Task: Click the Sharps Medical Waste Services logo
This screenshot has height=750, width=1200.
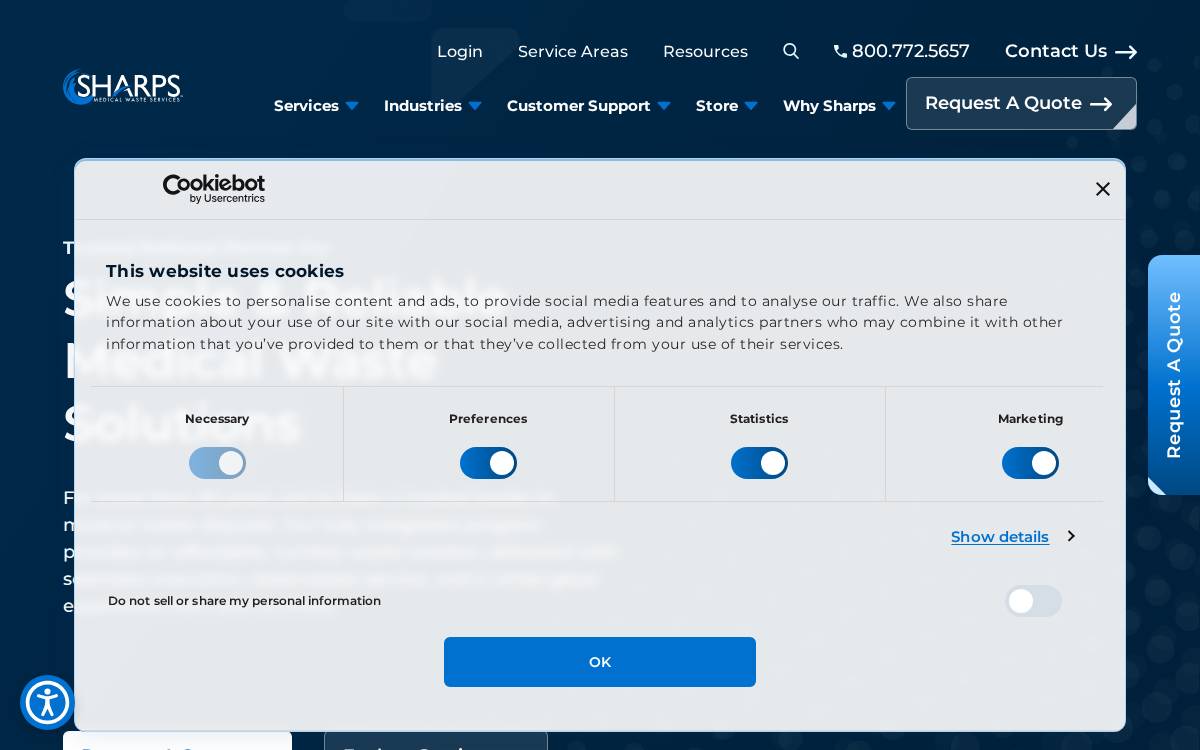Action: (122, 87)
